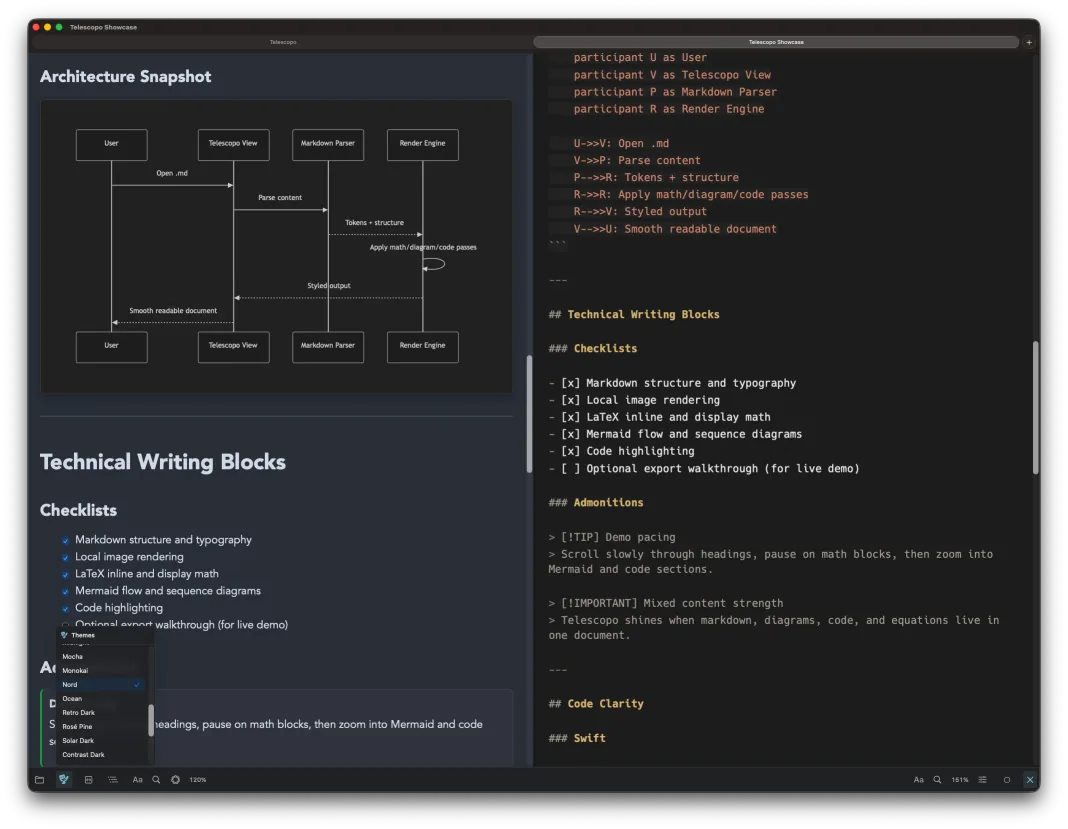Click the layout panel icon beside the Themes icon

[89, 779]
